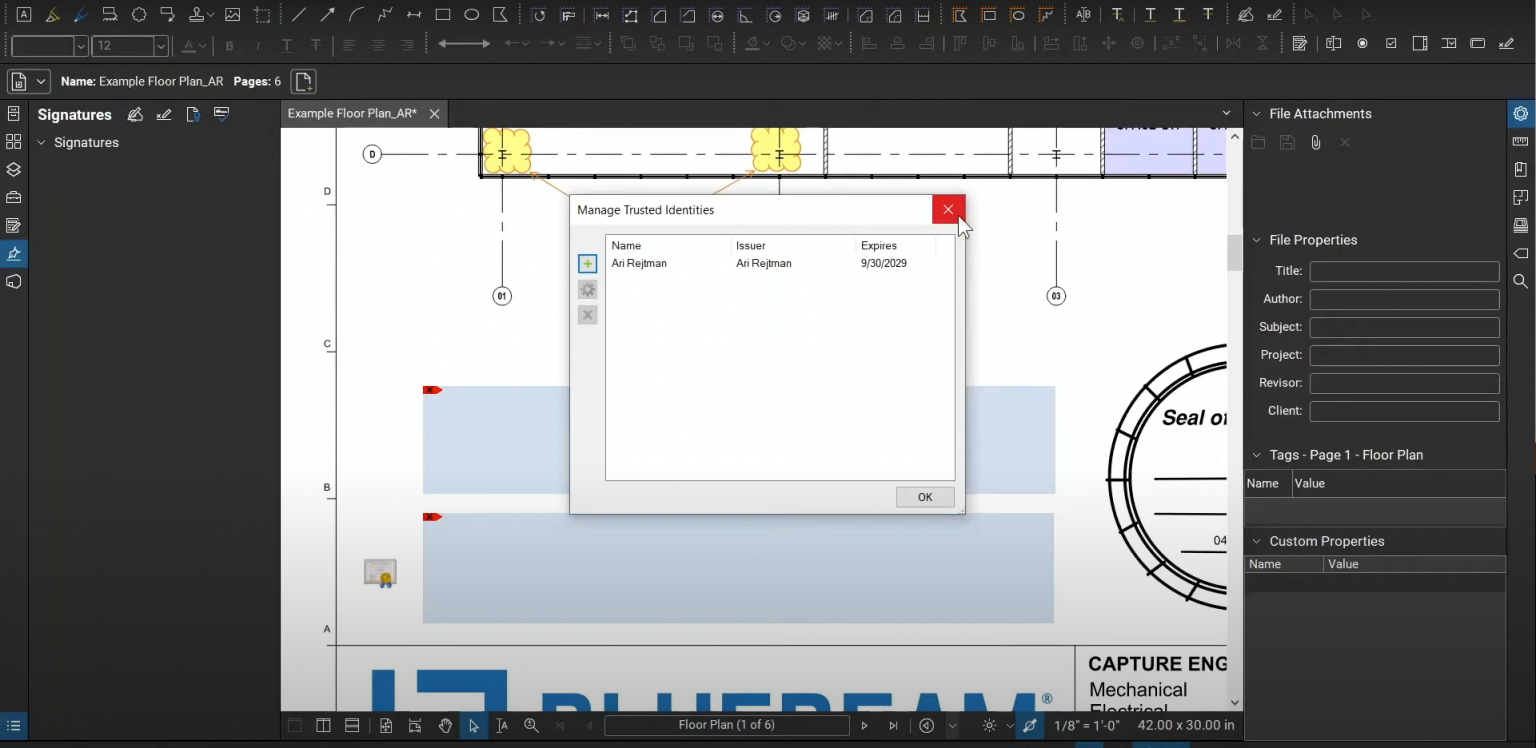Select the Highlight tool
1536x748 pixels.
pos(53,14)
